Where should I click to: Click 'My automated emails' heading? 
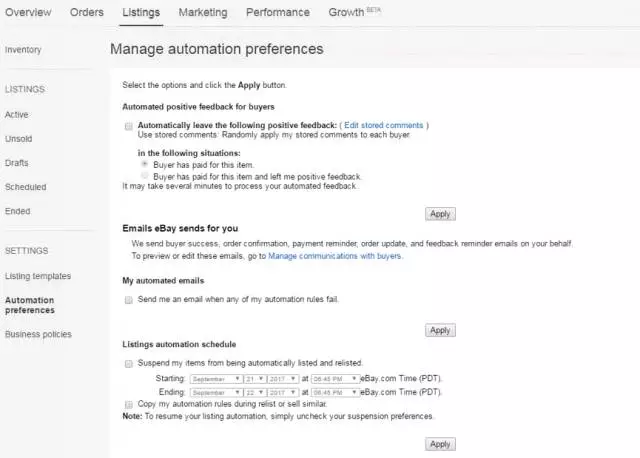coord(163,281)
